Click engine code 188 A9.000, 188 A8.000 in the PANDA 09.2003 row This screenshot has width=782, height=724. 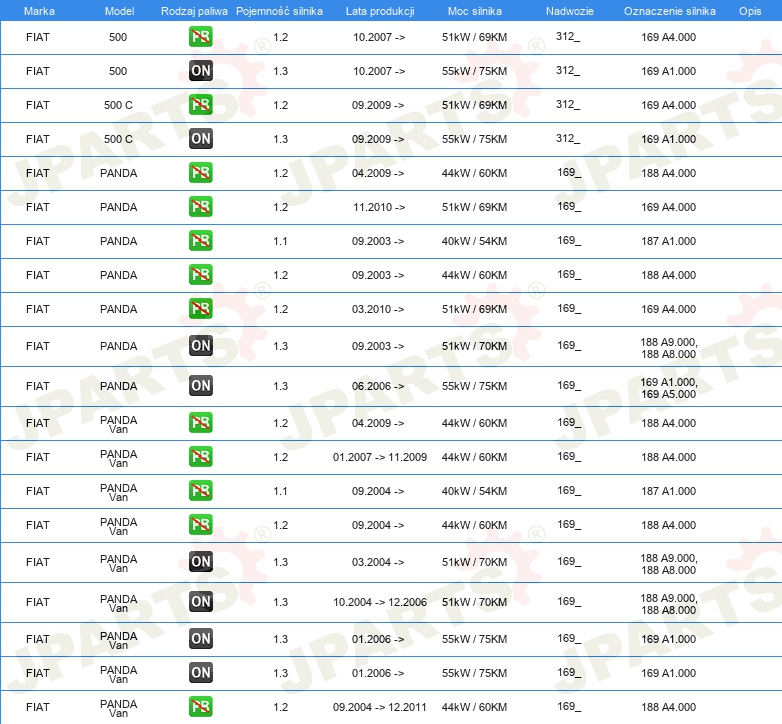669,348
